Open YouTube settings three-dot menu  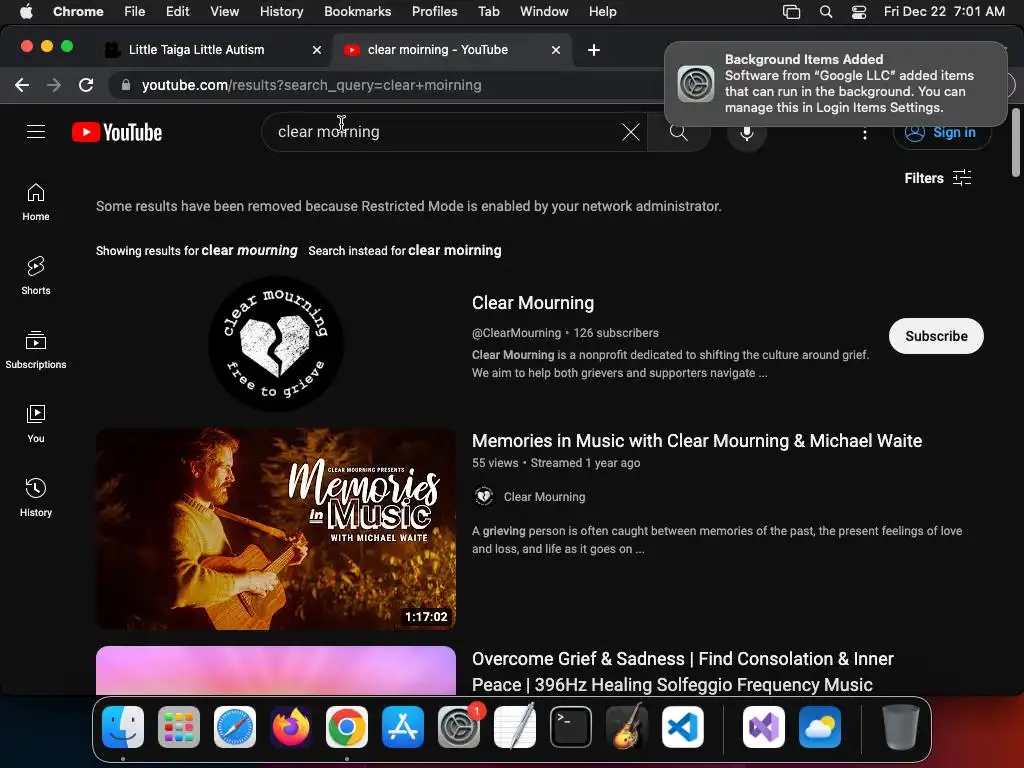click(x=865, y=133)
